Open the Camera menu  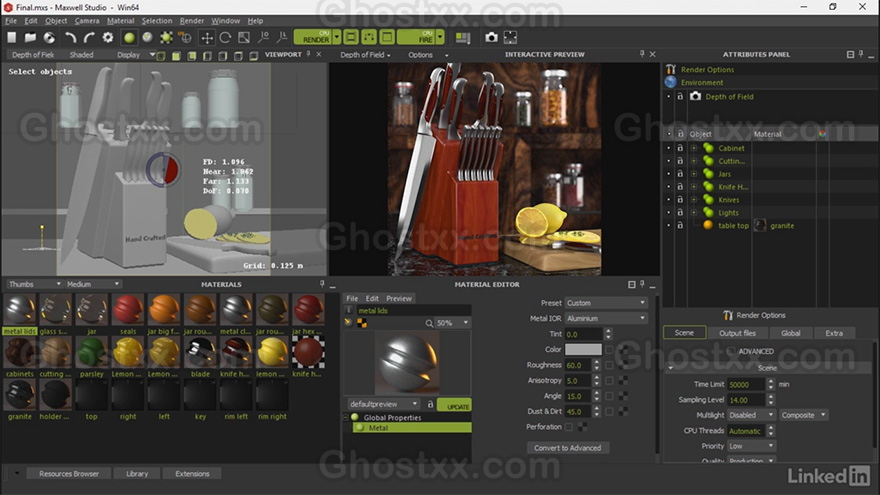[87, 21]
